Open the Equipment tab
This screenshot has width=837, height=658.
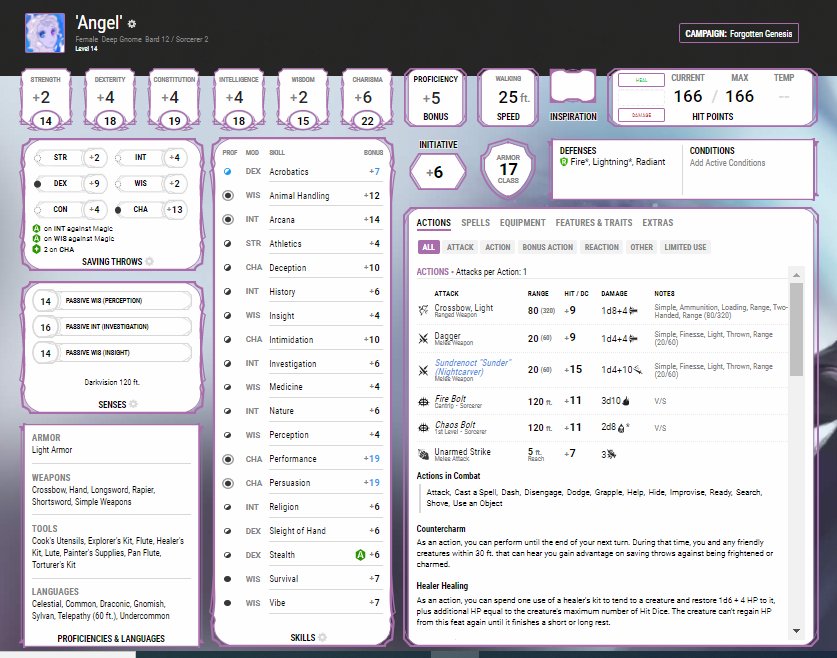tap(523, 223)
